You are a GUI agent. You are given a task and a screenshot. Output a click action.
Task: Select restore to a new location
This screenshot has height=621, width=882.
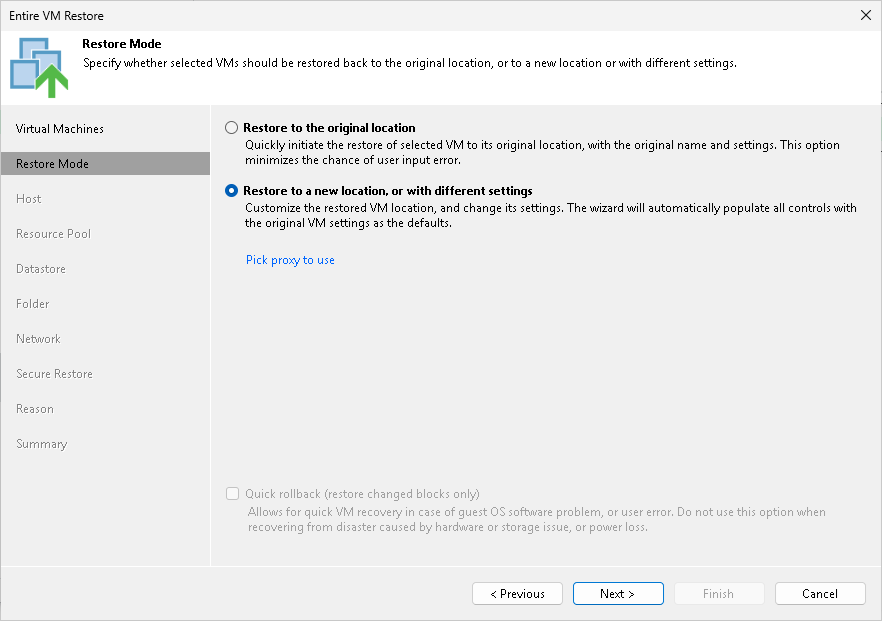pyautogui.click(x=231, y=190)
